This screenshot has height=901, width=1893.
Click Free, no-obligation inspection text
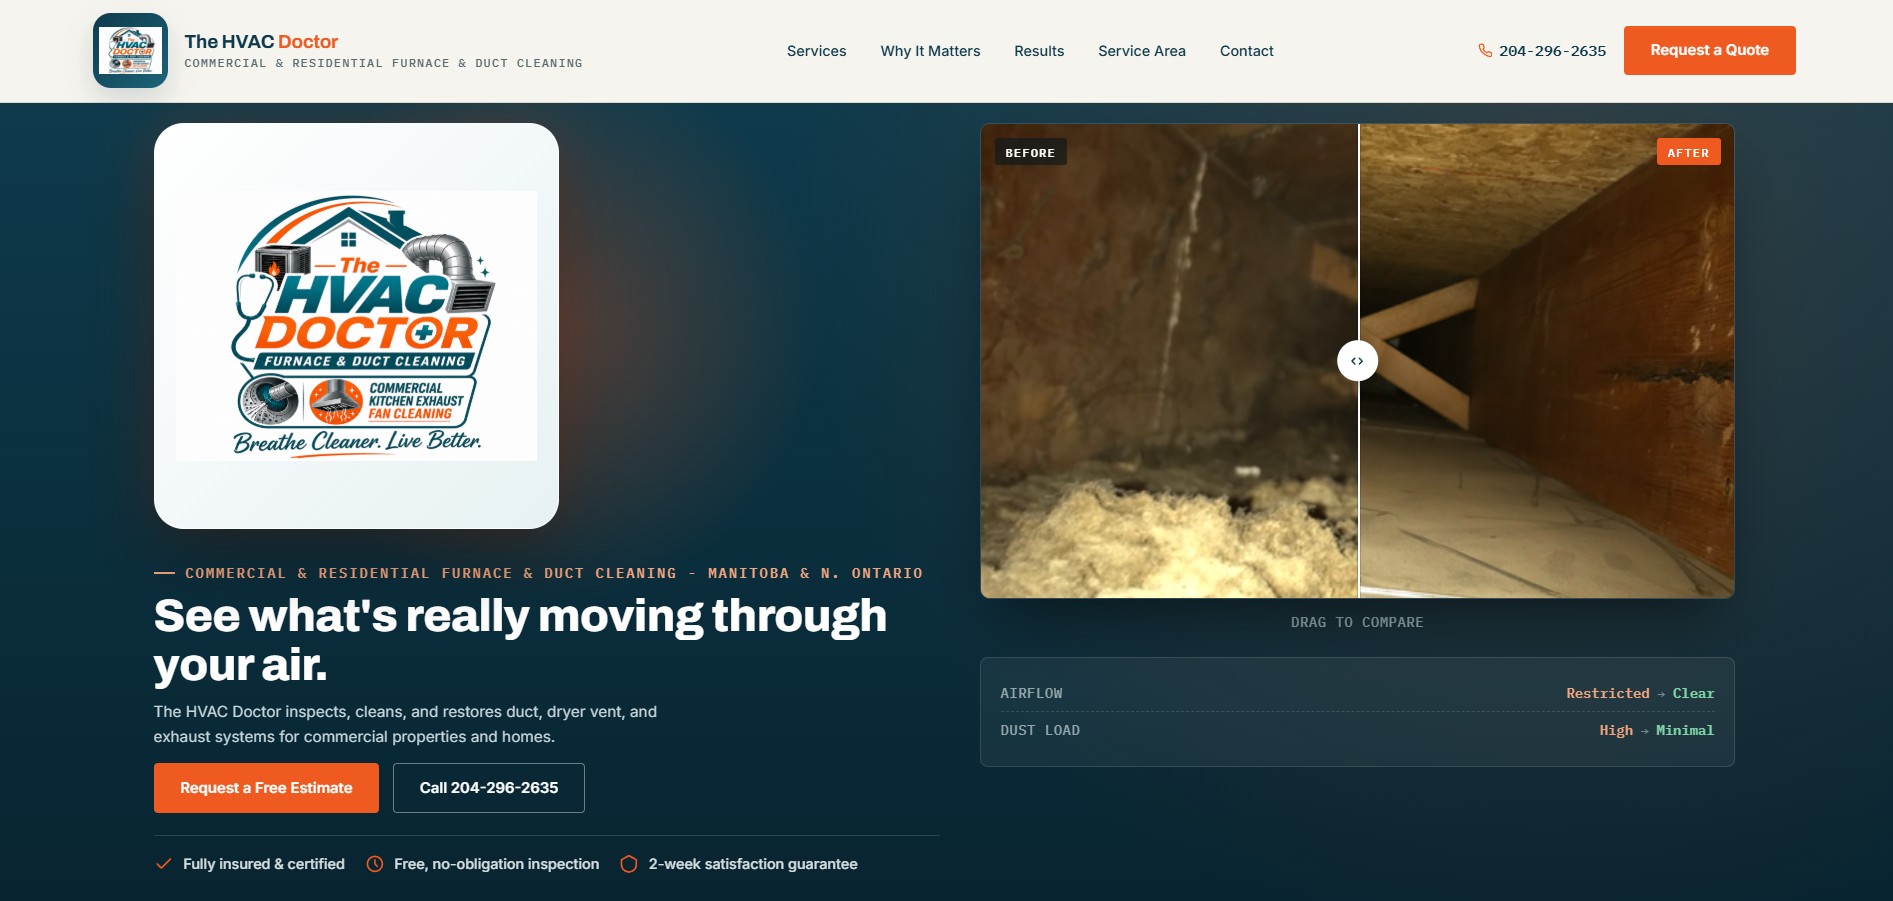tap(497, 864)
